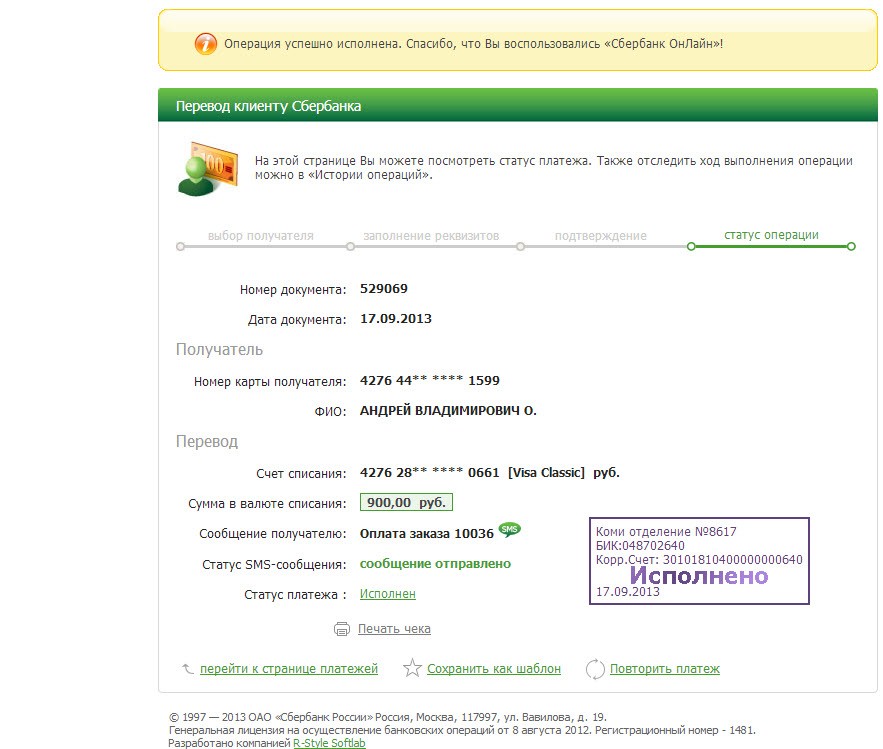Click debit account ending 0661 Visa Classic
Screen dimensions: 883x749
tap(489, 472)
